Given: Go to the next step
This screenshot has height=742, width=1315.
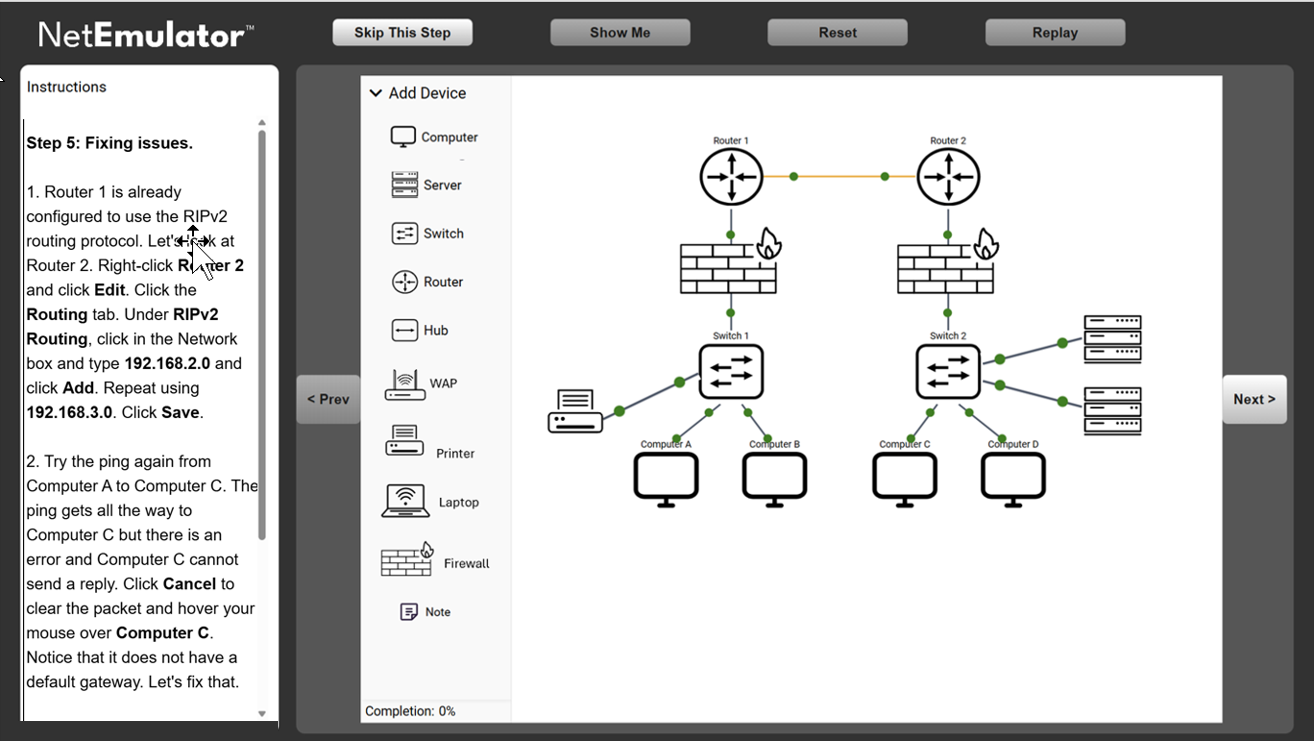Looking at the screenshot, I should pyautogui.click(x=1254, y=399).
